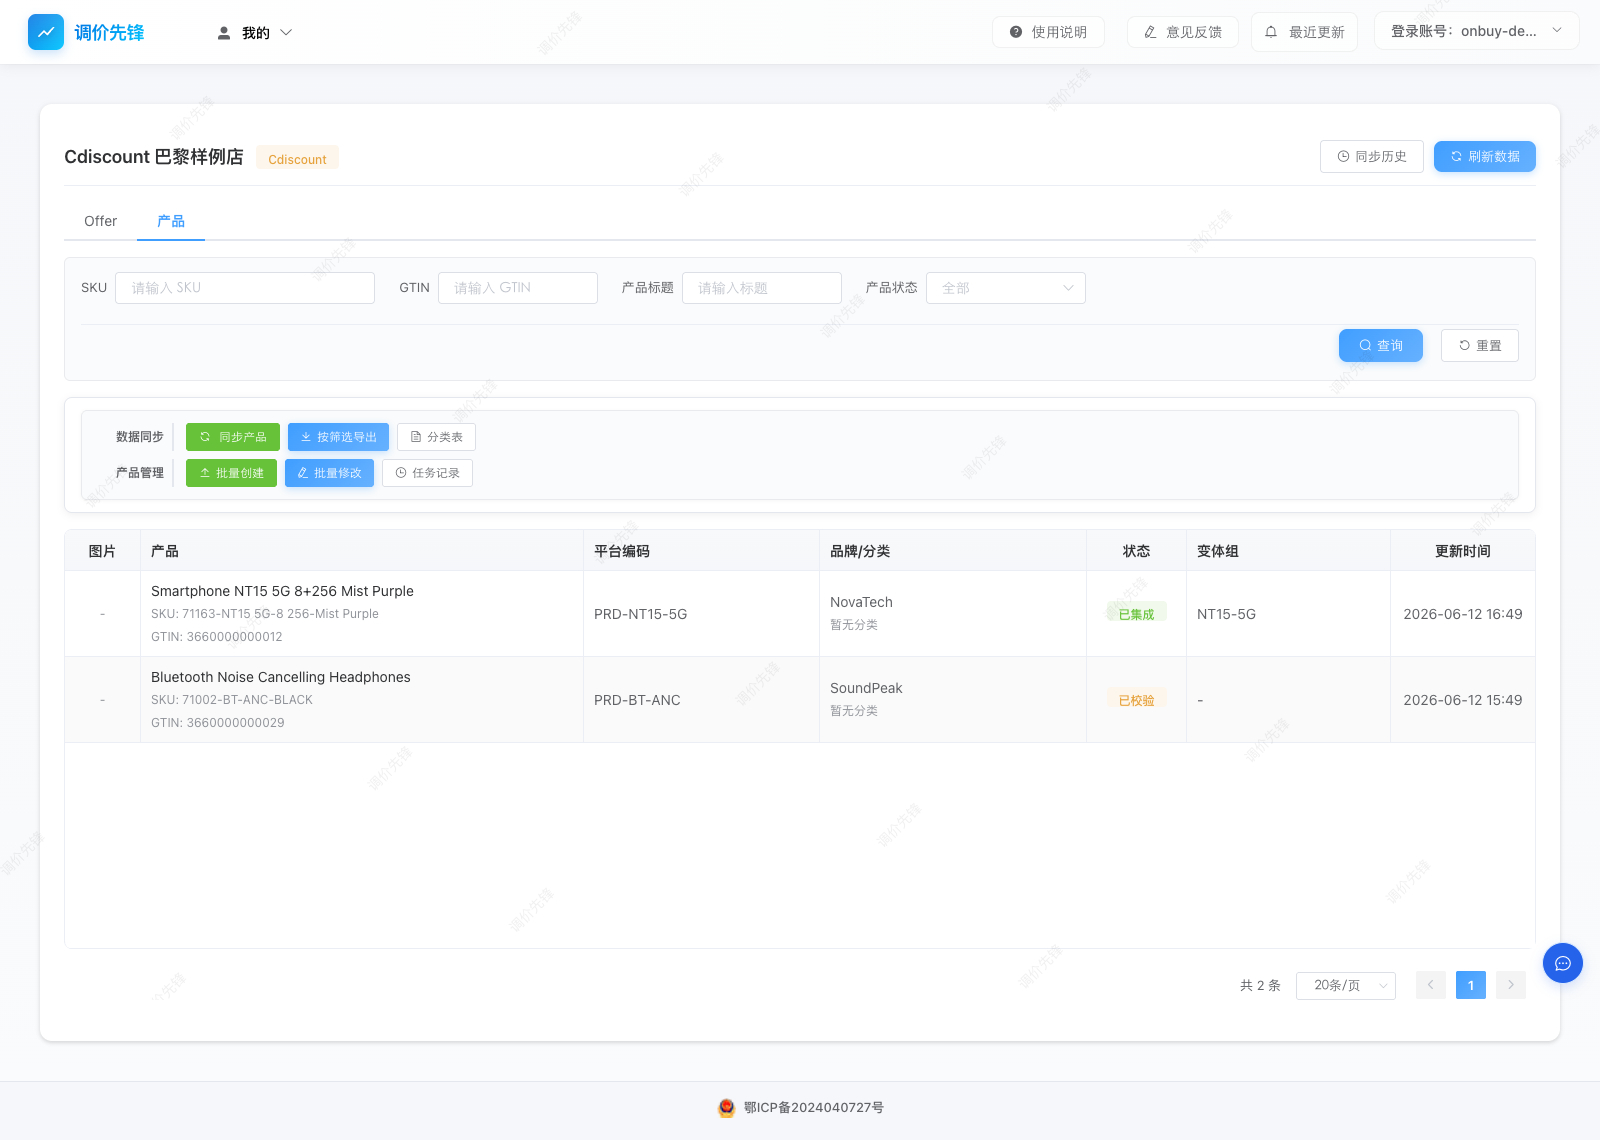Click the 使用说明 help button

tap(1048, 32)
